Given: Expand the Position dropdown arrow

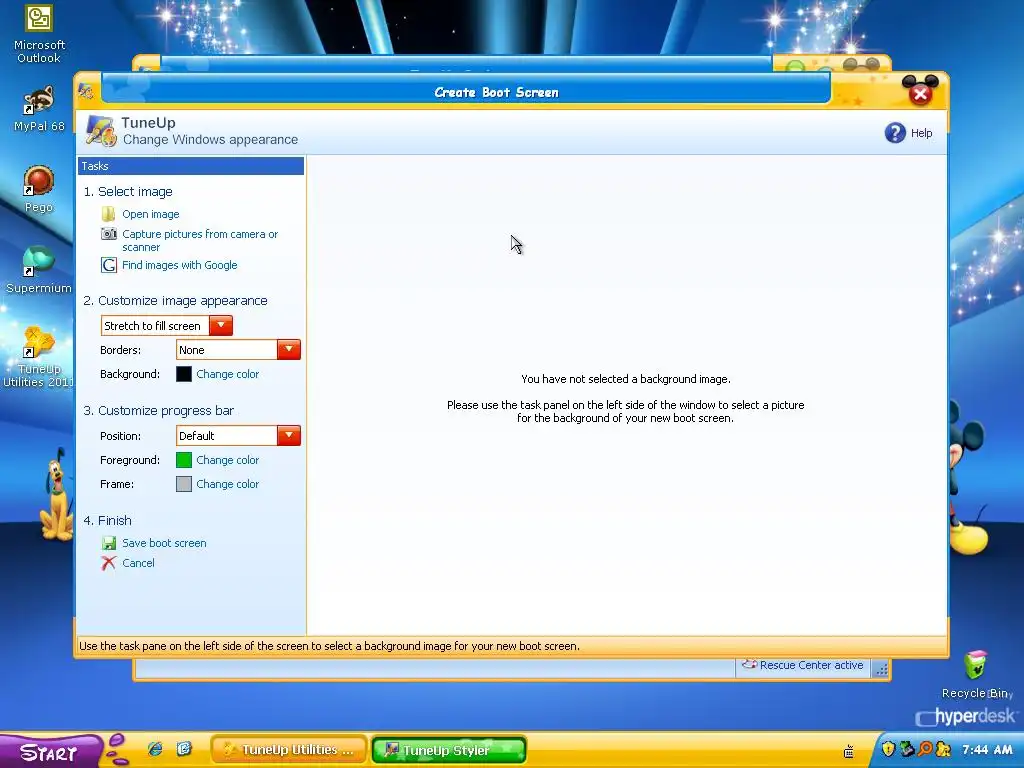Looking at the screenshot, I should [x=289, y=436].
